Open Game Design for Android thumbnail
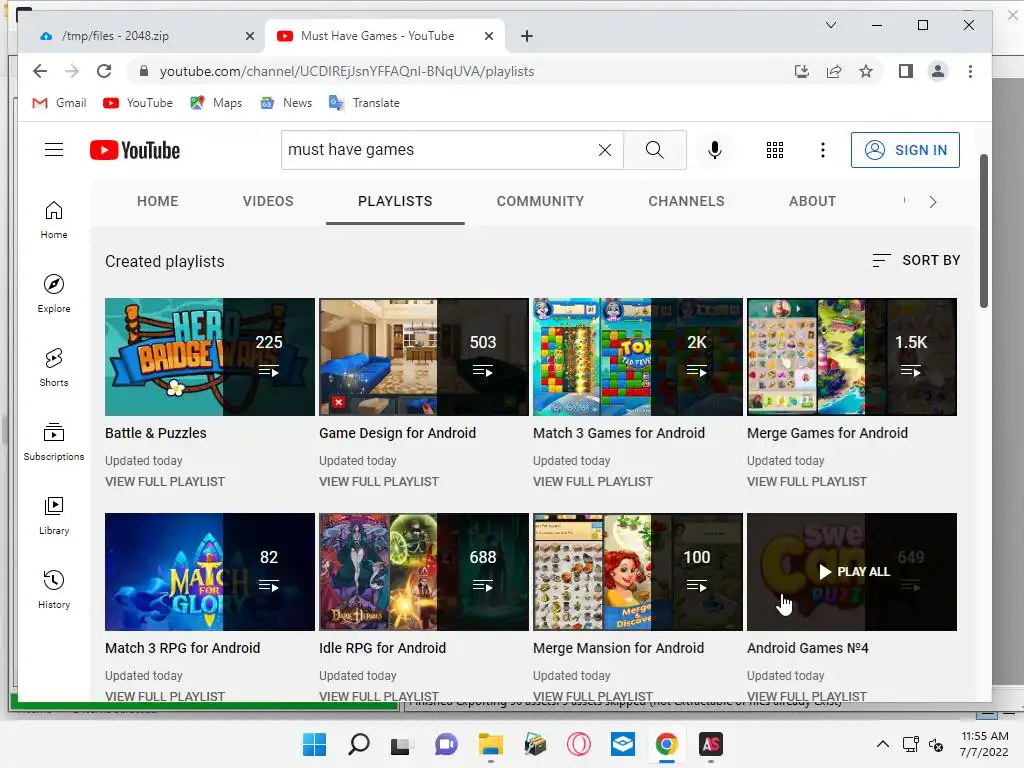The height and width of the screenshot is (768, 1024). point(424,357)
